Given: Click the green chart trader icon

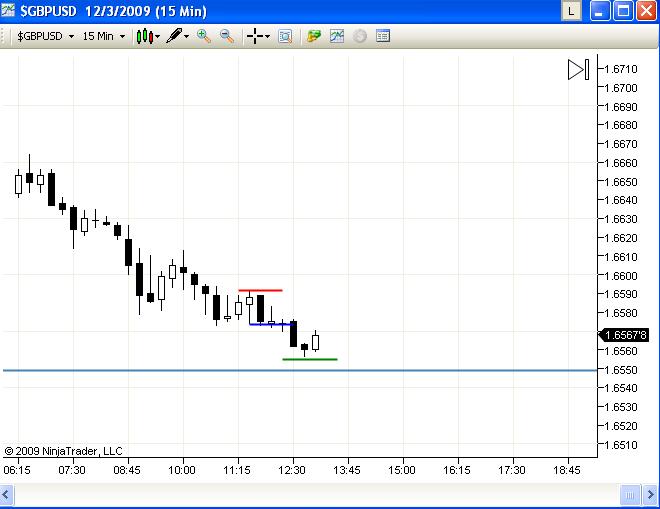Looking at the screenshot, I should pyautogui.click(x=314, y=36).
